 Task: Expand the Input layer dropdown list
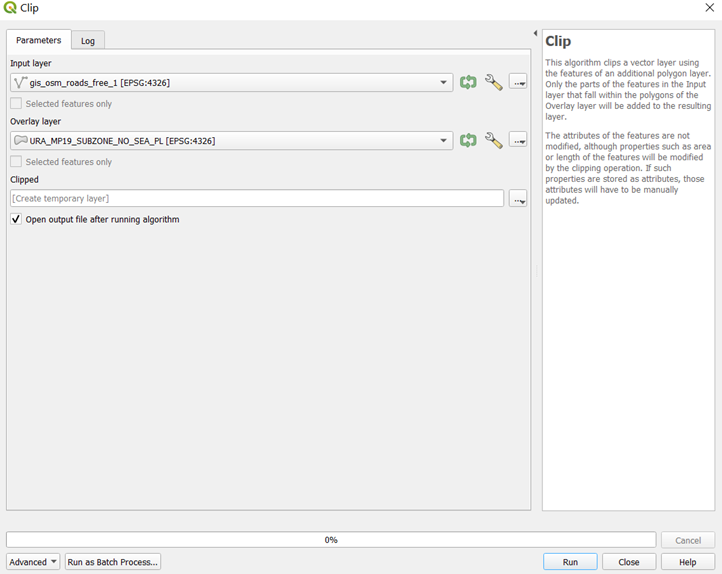tap(444, 83)
